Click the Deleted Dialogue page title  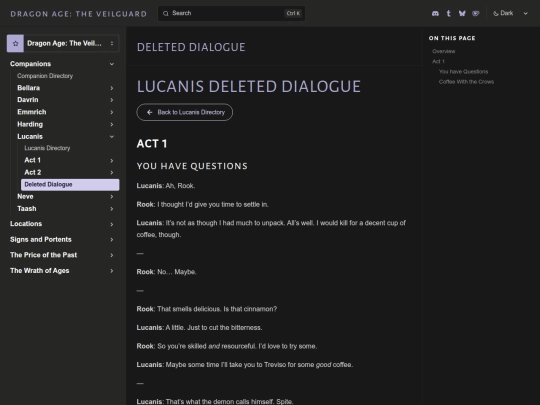click(x=191, y=47)
